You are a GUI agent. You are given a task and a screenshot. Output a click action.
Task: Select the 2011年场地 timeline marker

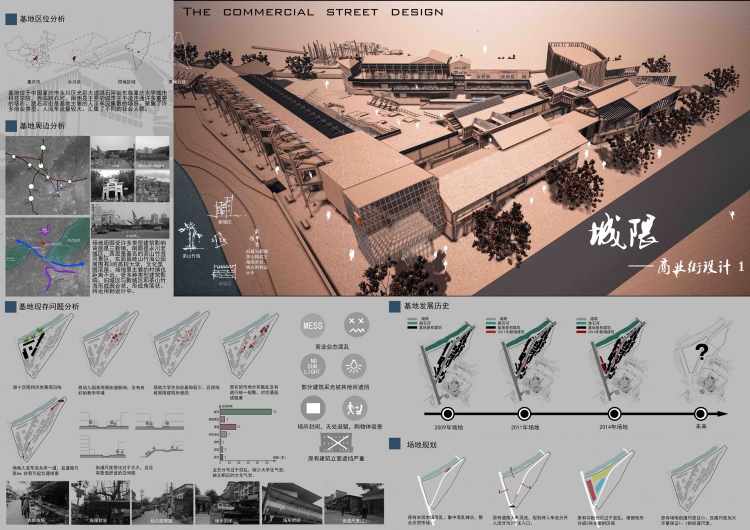click(x=524, y=414)
